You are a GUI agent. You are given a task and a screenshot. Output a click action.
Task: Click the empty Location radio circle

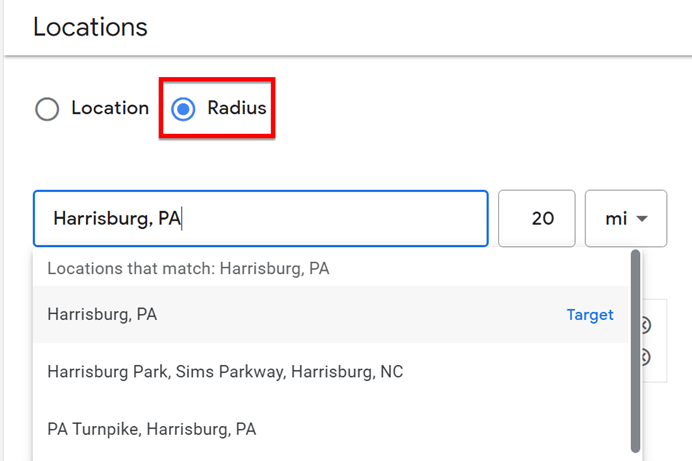coord(47,109)
